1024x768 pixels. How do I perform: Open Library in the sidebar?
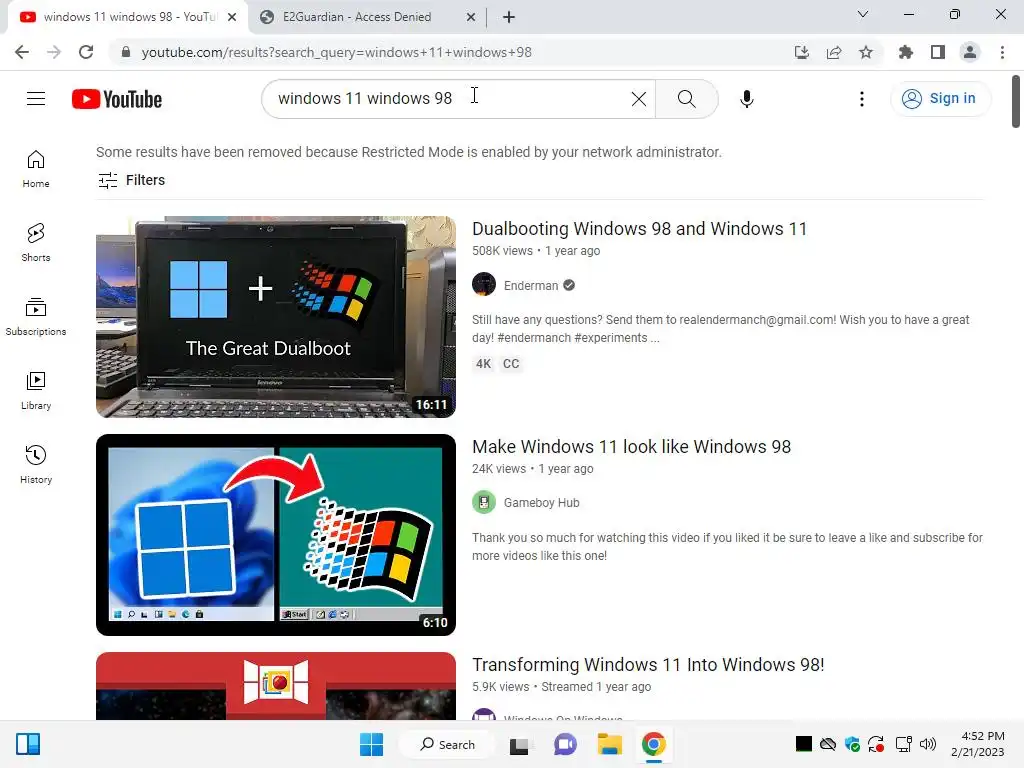(x=36, y=391)
